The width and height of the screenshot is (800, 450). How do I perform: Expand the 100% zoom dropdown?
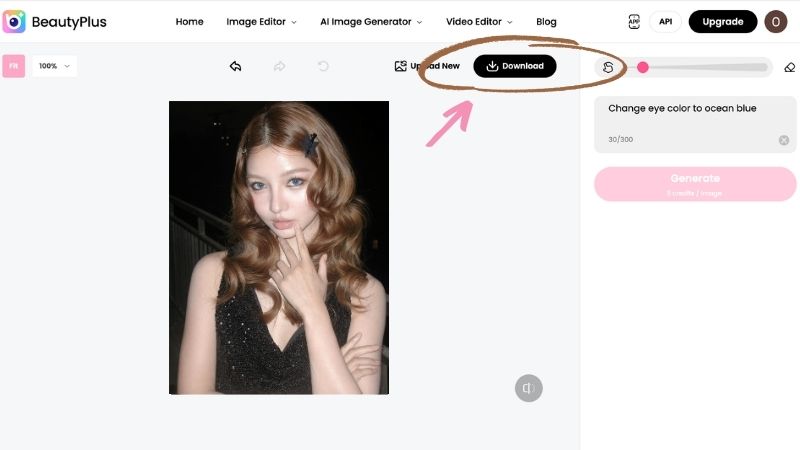point(55,66)
